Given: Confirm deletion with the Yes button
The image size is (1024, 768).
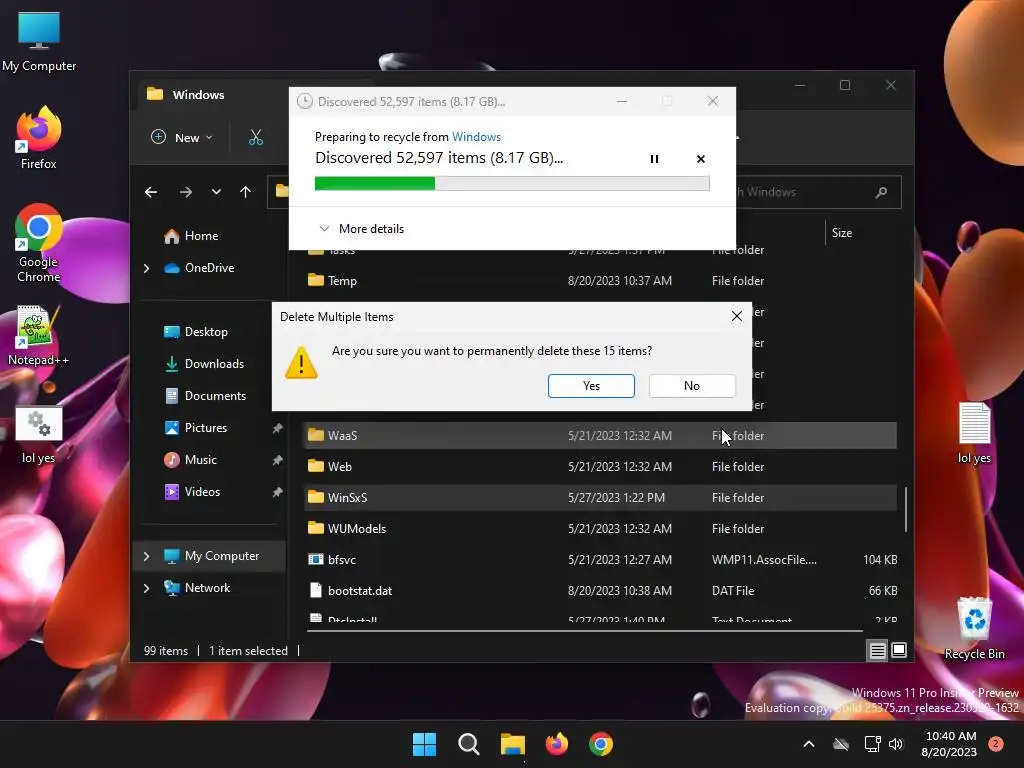Looking at the screenshot, I should pyautogui.click(x=591, y=386).
